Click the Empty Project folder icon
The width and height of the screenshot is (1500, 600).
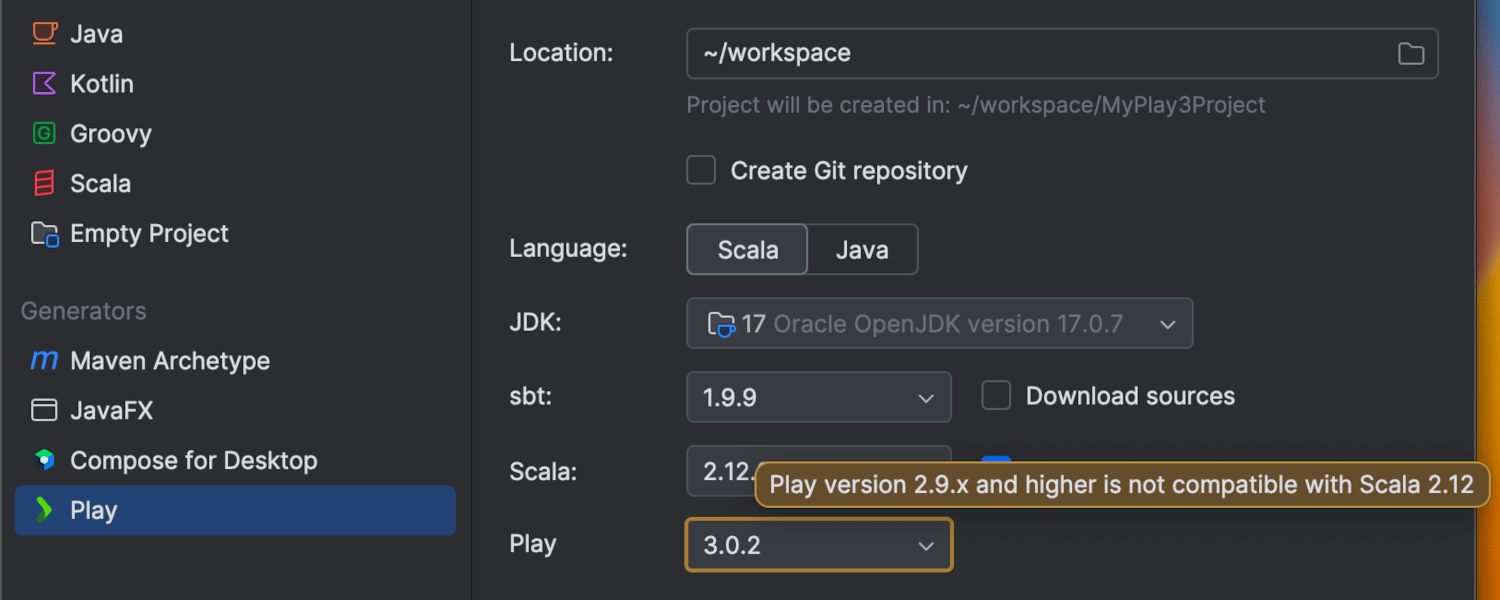pos(44,234)
